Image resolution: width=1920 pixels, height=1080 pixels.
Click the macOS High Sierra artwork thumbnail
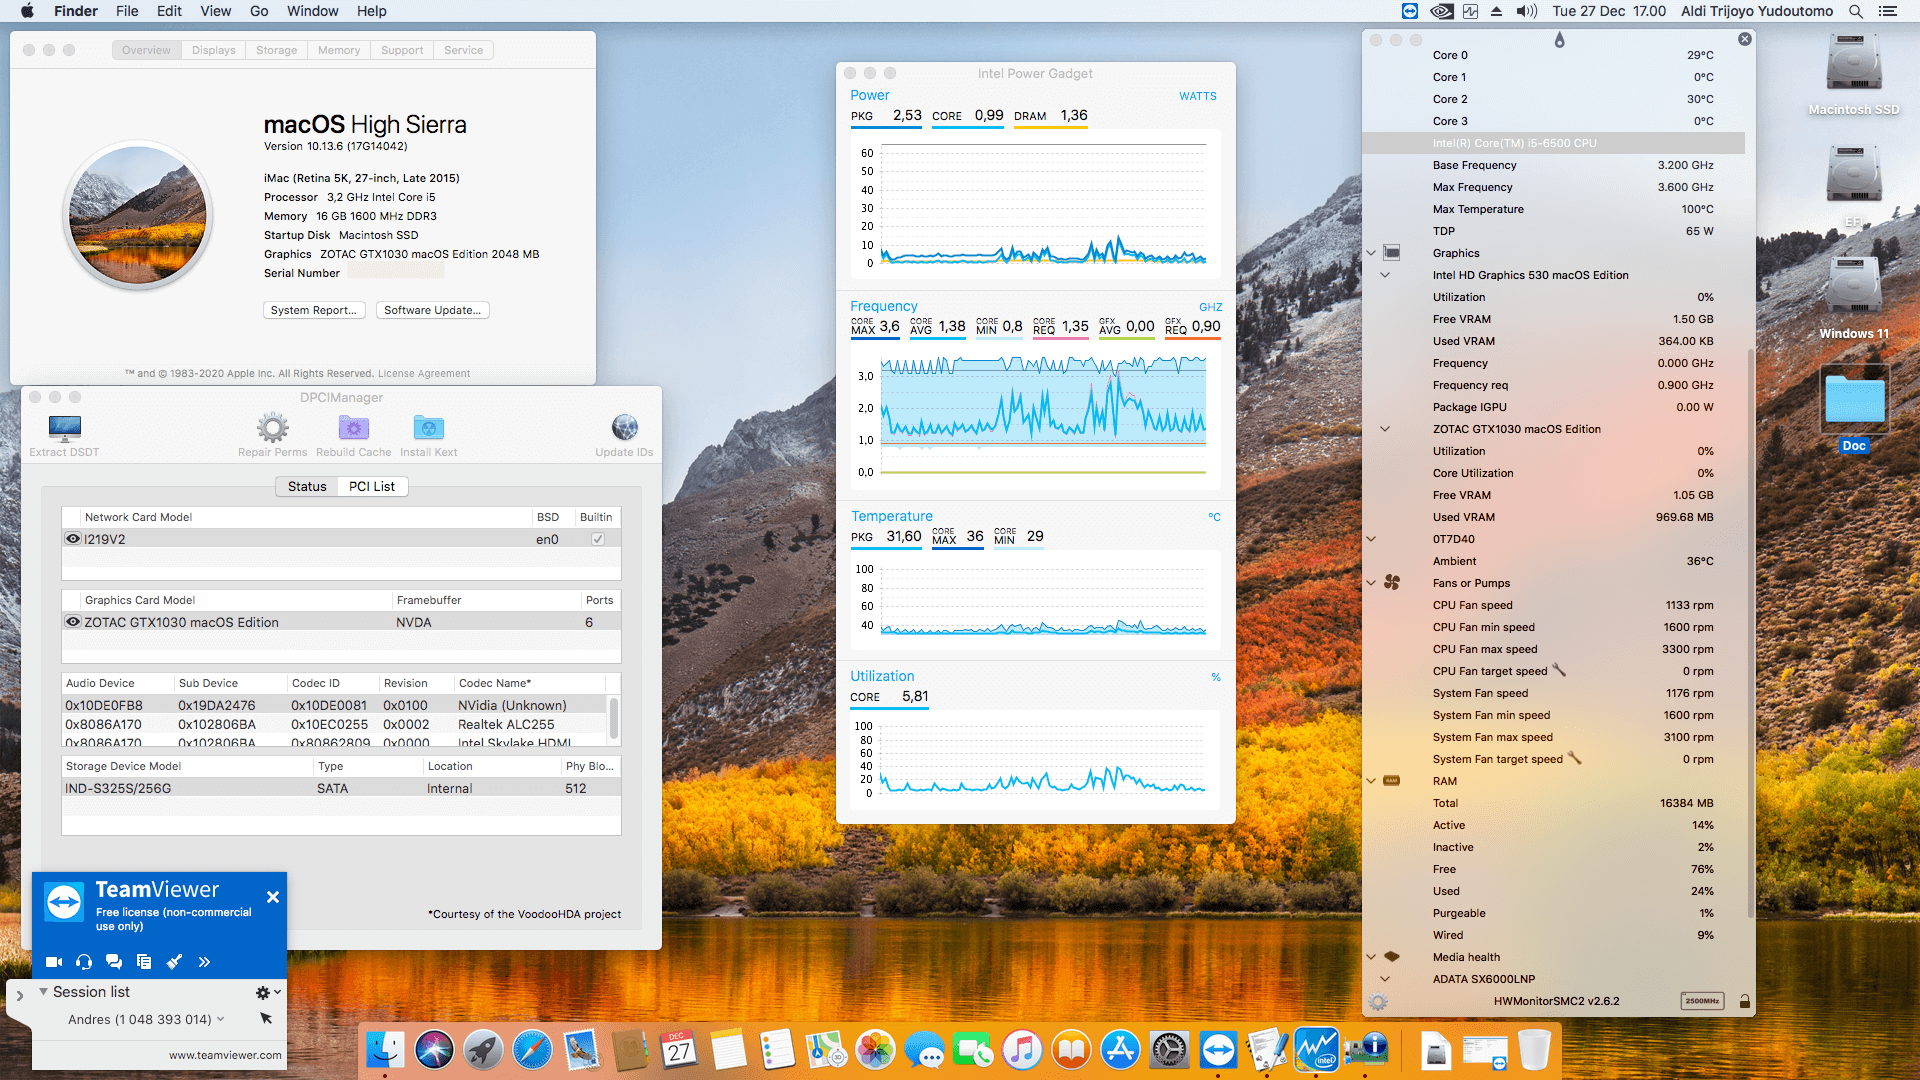(138, 215)
